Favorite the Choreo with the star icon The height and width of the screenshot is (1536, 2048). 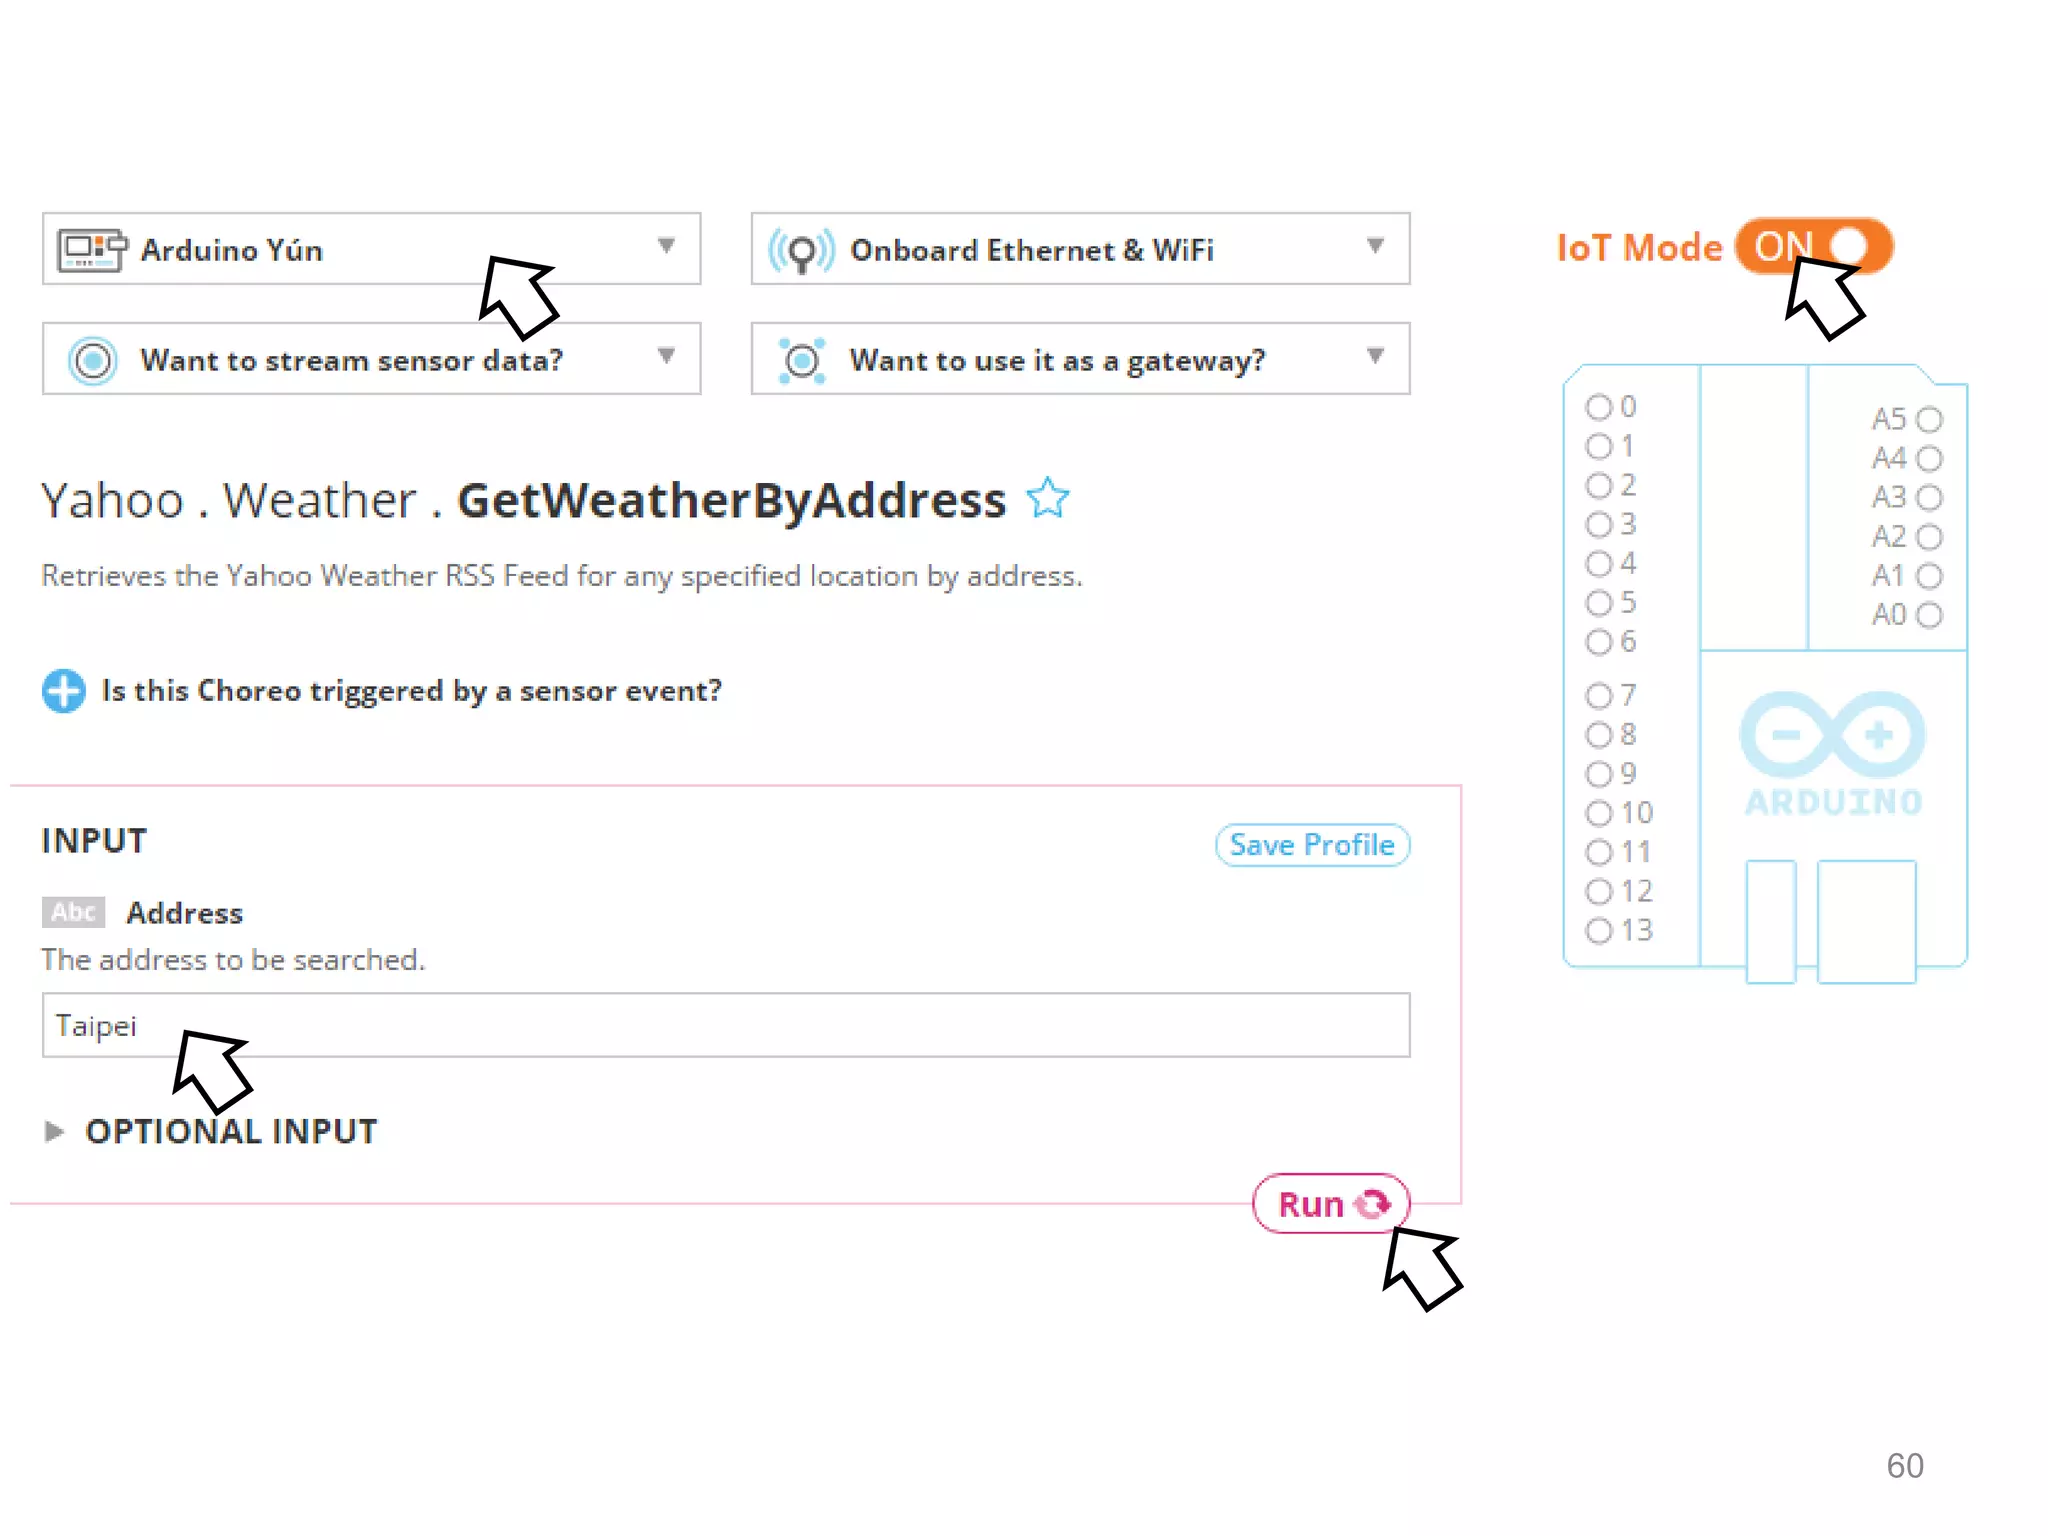[x=1048, y=498]
